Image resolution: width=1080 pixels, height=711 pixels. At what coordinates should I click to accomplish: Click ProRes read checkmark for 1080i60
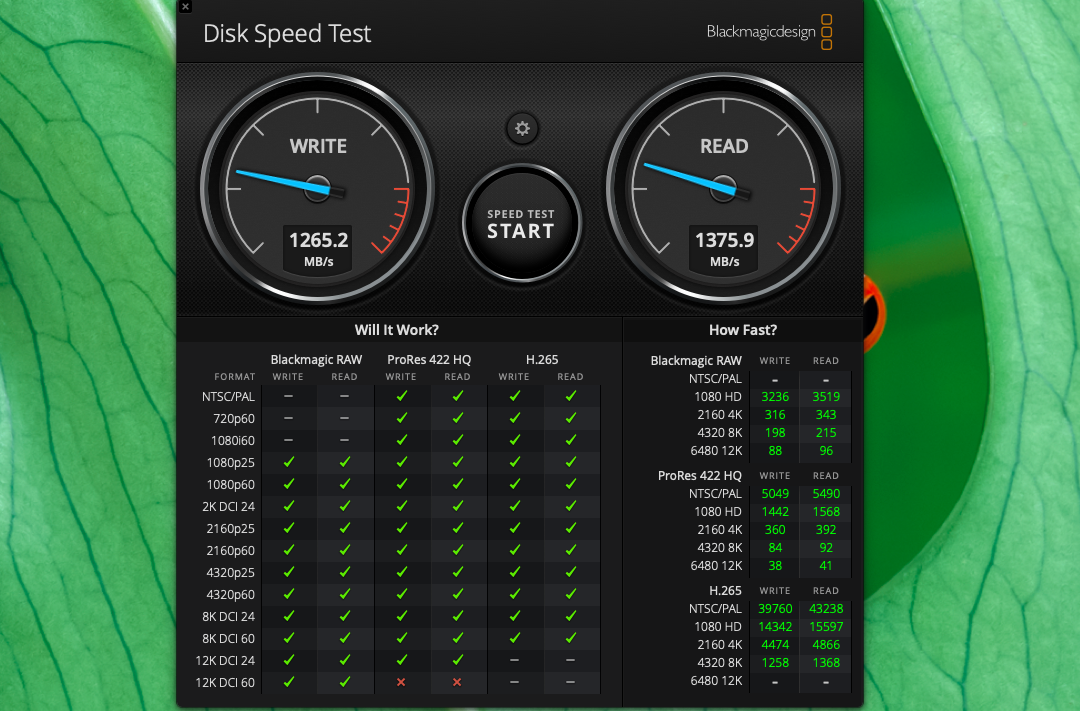point(458,440)
